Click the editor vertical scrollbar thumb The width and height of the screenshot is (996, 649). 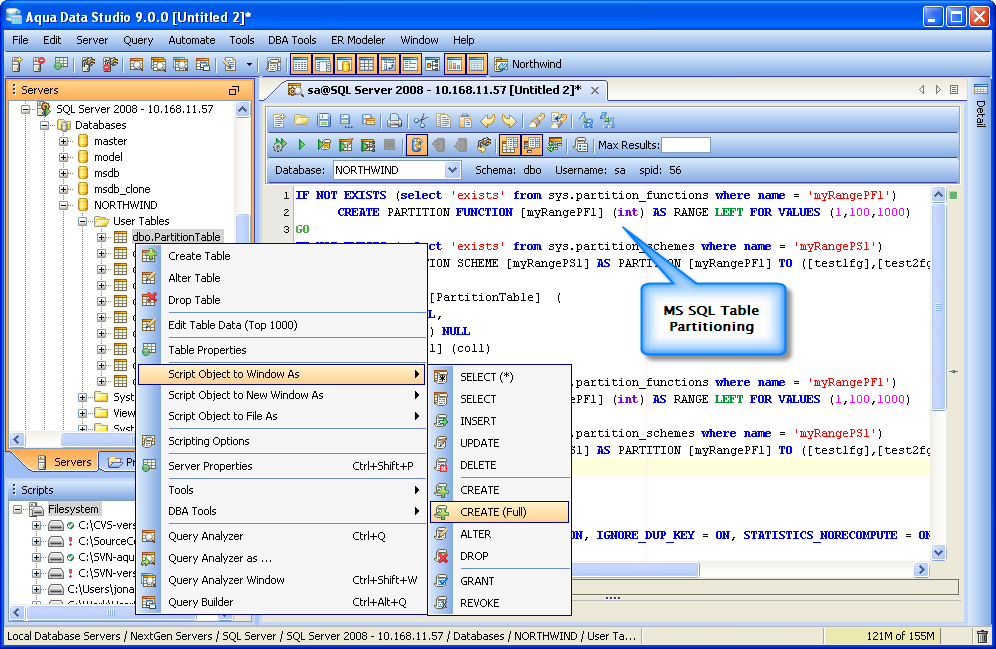coord(938,307)
